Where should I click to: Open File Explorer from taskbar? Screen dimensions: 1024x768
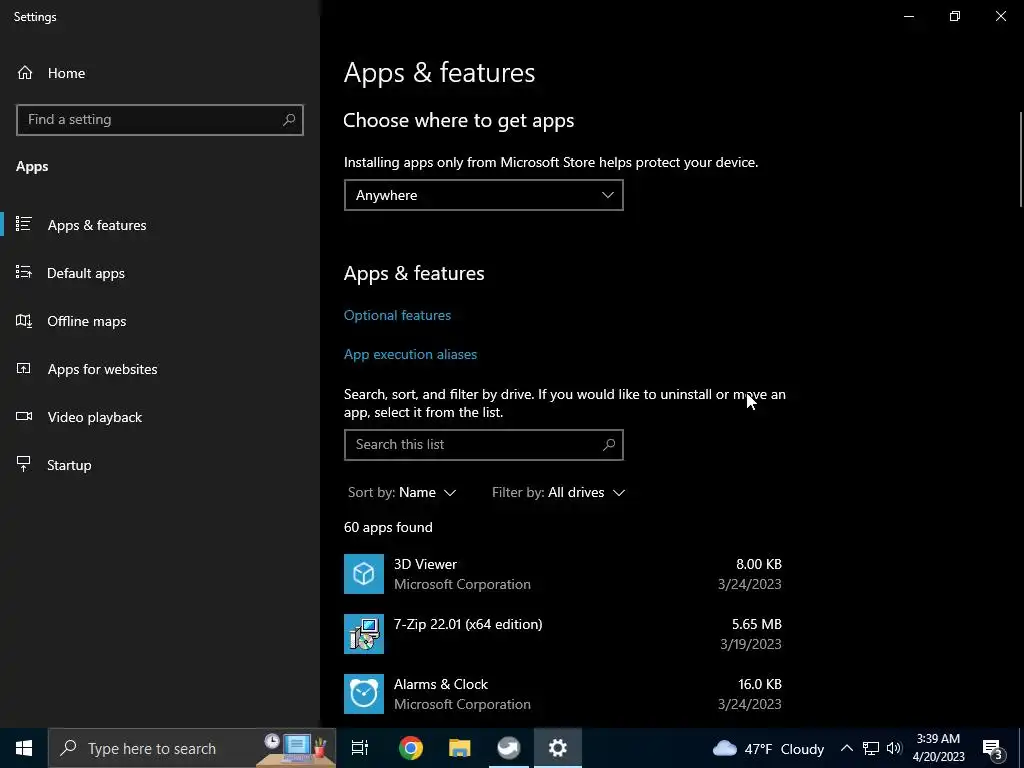(460, 748)
